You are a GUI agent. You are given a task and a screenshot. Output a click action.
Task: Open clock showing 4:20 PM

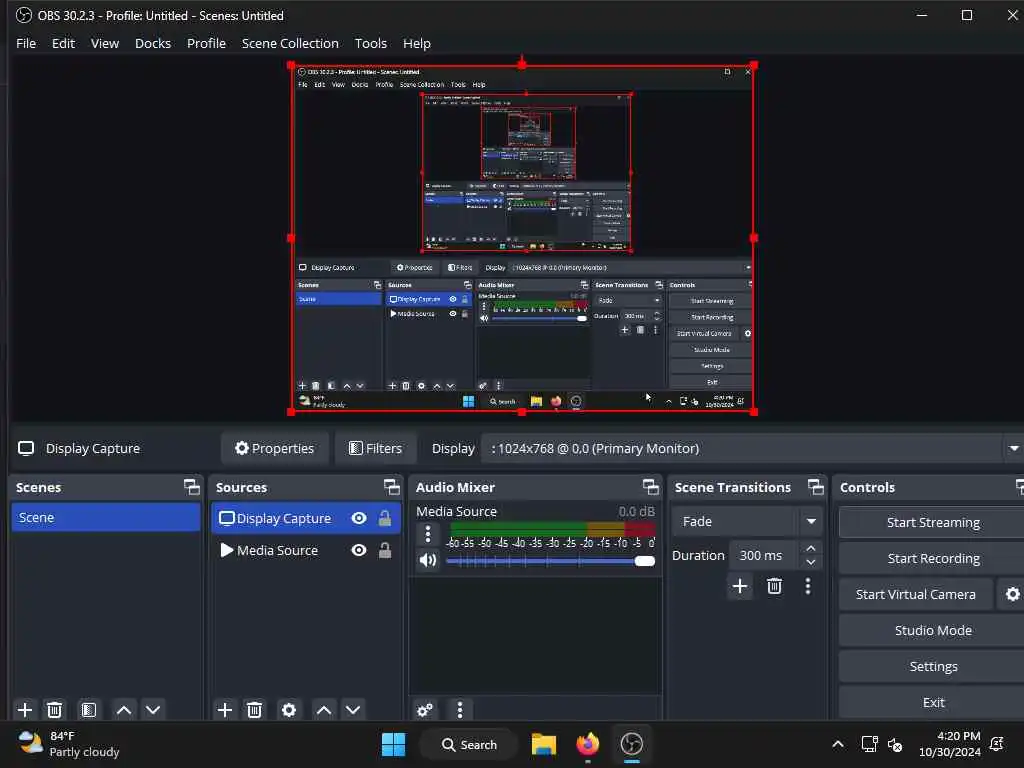[949, 744]
